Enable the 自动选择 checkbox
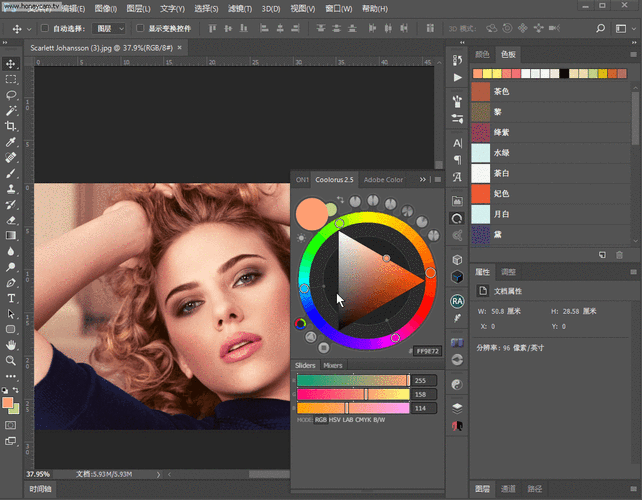Viewport: 642px width, 500px height. 45,29
